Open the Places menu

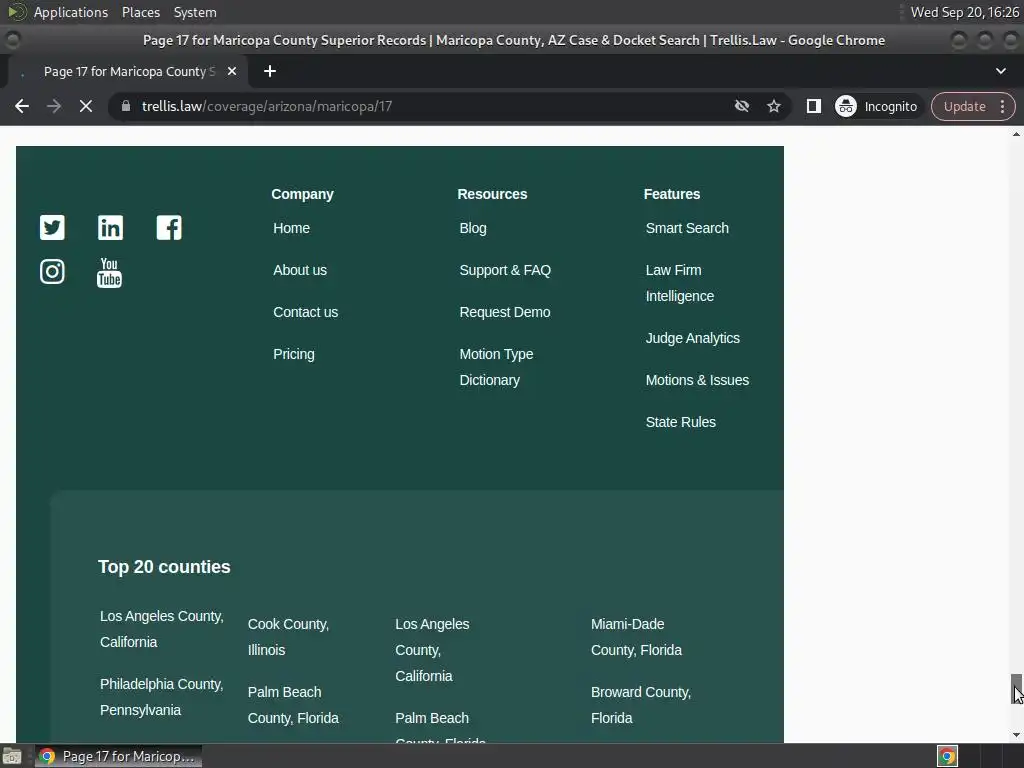[x=140, y=12]
